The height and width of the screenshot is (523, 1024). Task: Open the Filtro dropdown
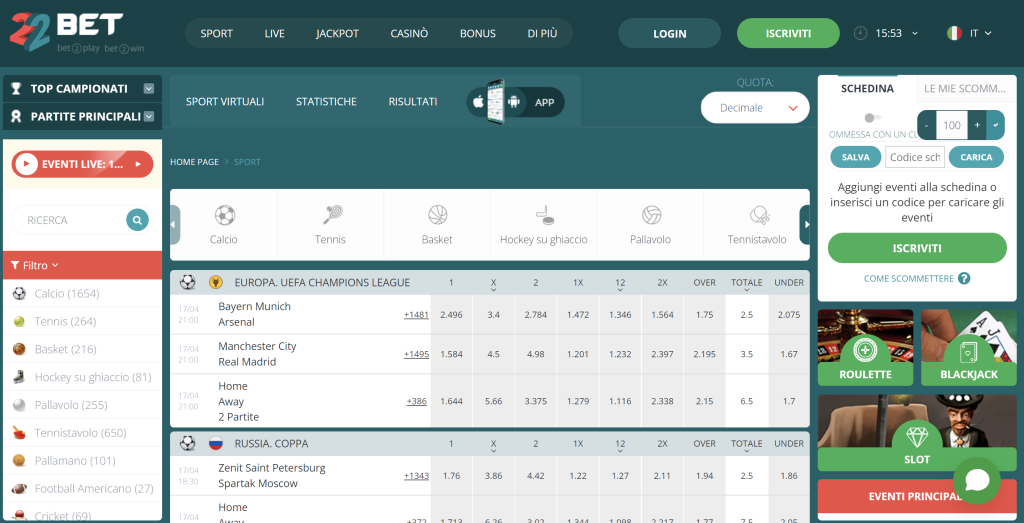coord(35,266)
